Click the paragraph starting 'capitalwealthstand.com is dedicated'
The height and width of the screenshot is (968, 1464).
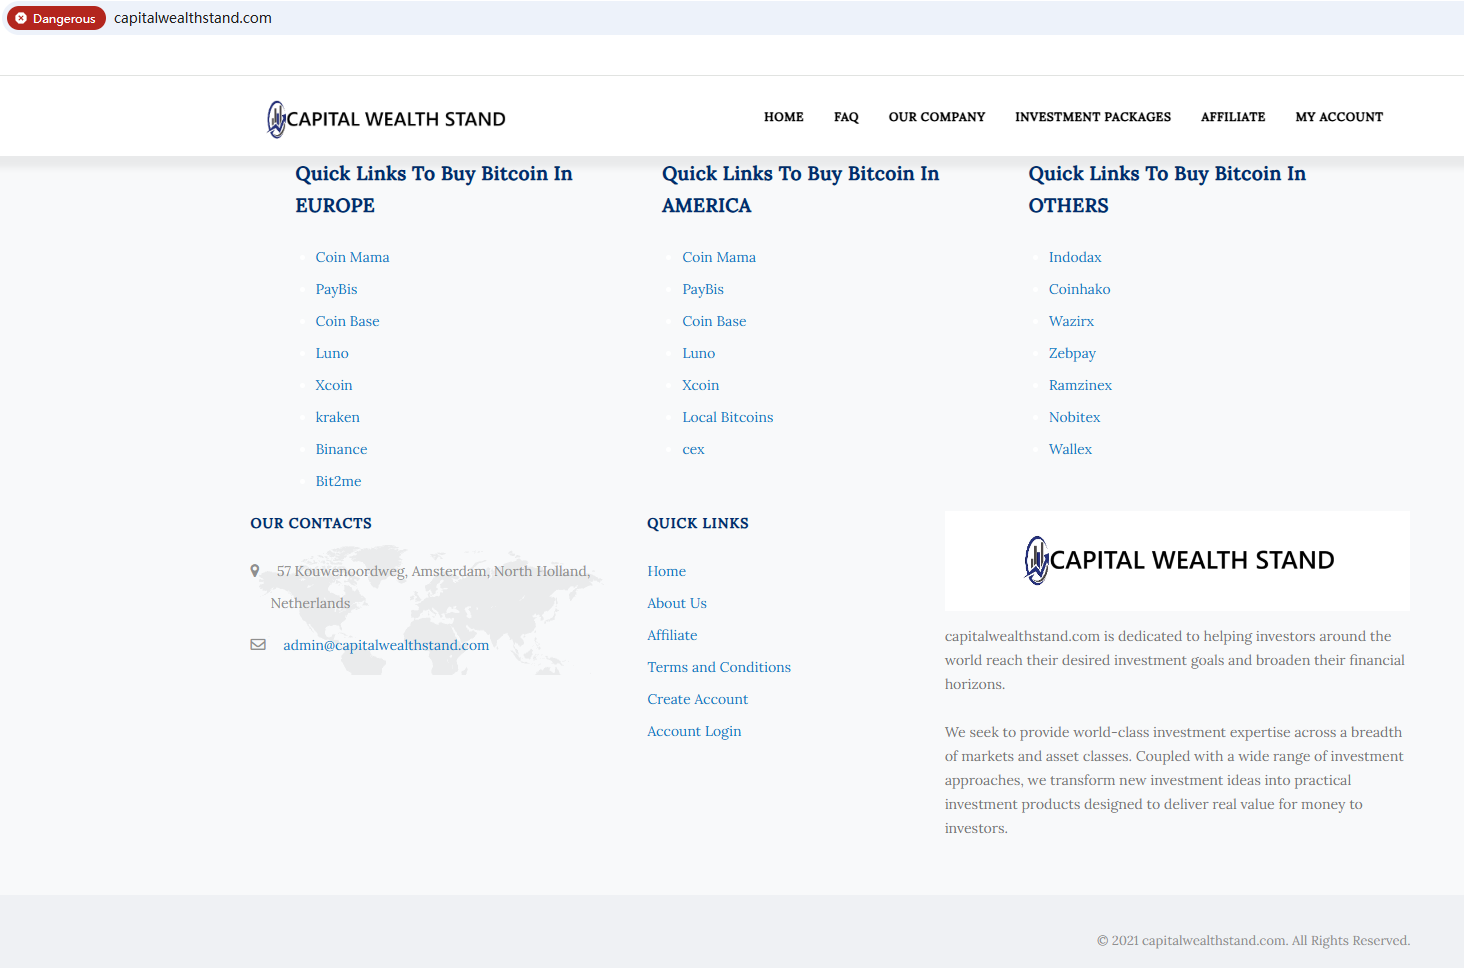click(x=1175, y=660)
